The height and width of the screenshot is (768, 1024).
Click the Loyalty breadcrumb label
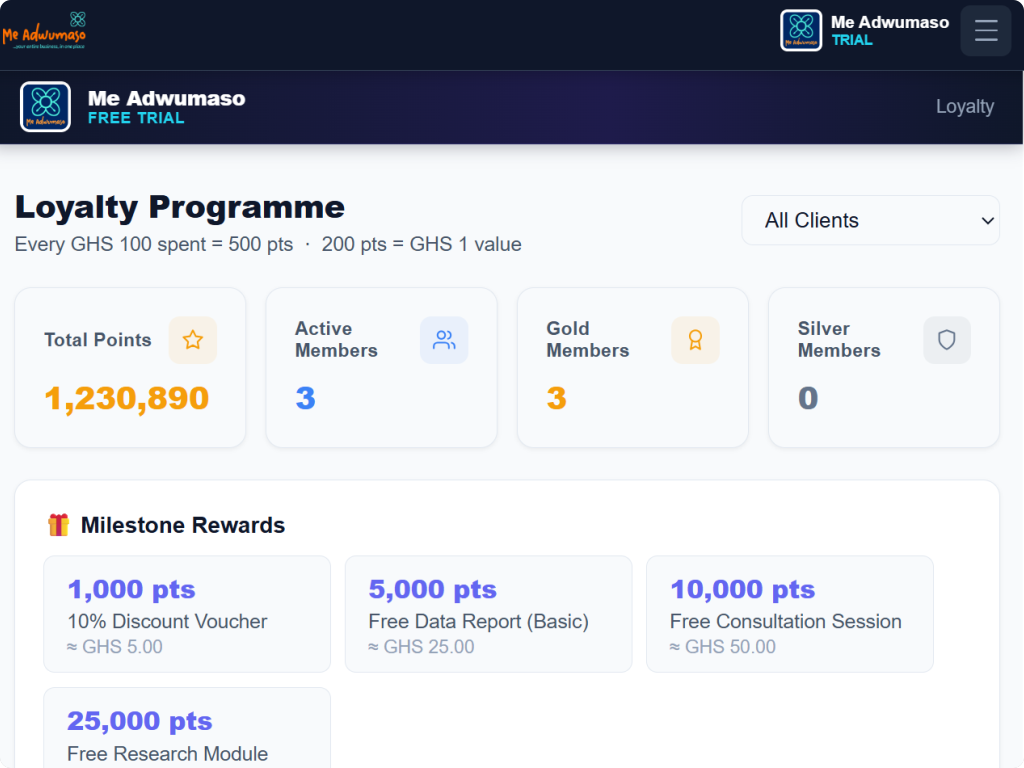pyautogui.click(x=964, y=107)
